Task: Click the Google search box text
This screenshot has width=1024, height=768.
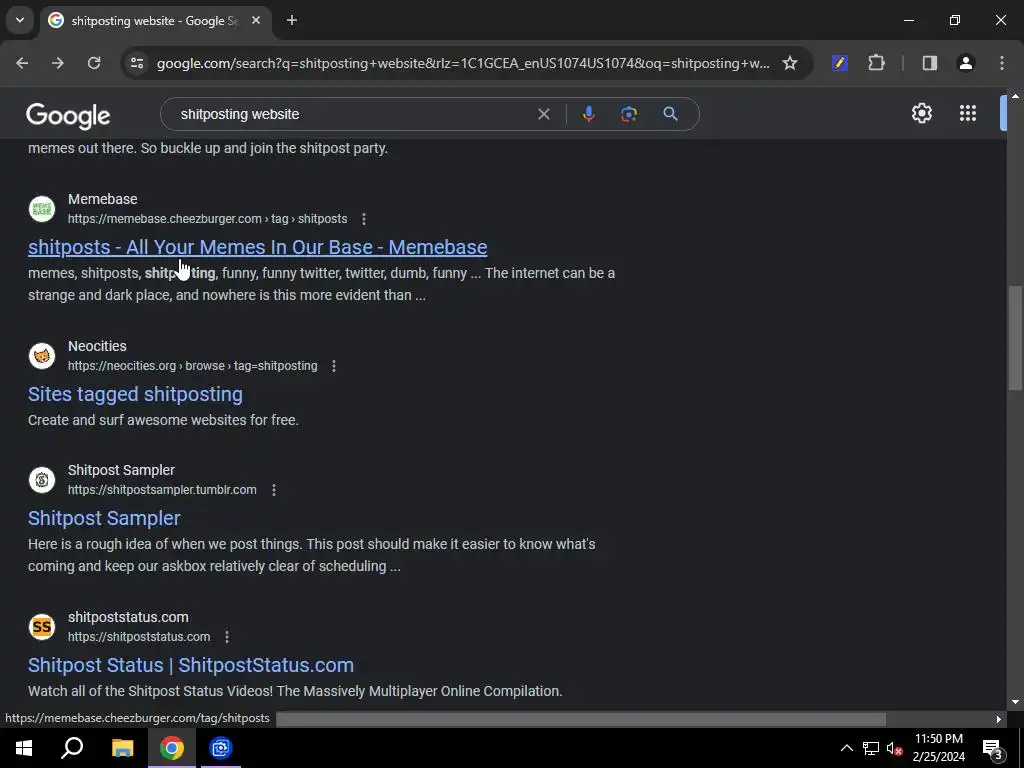Action: click(240, 114)
